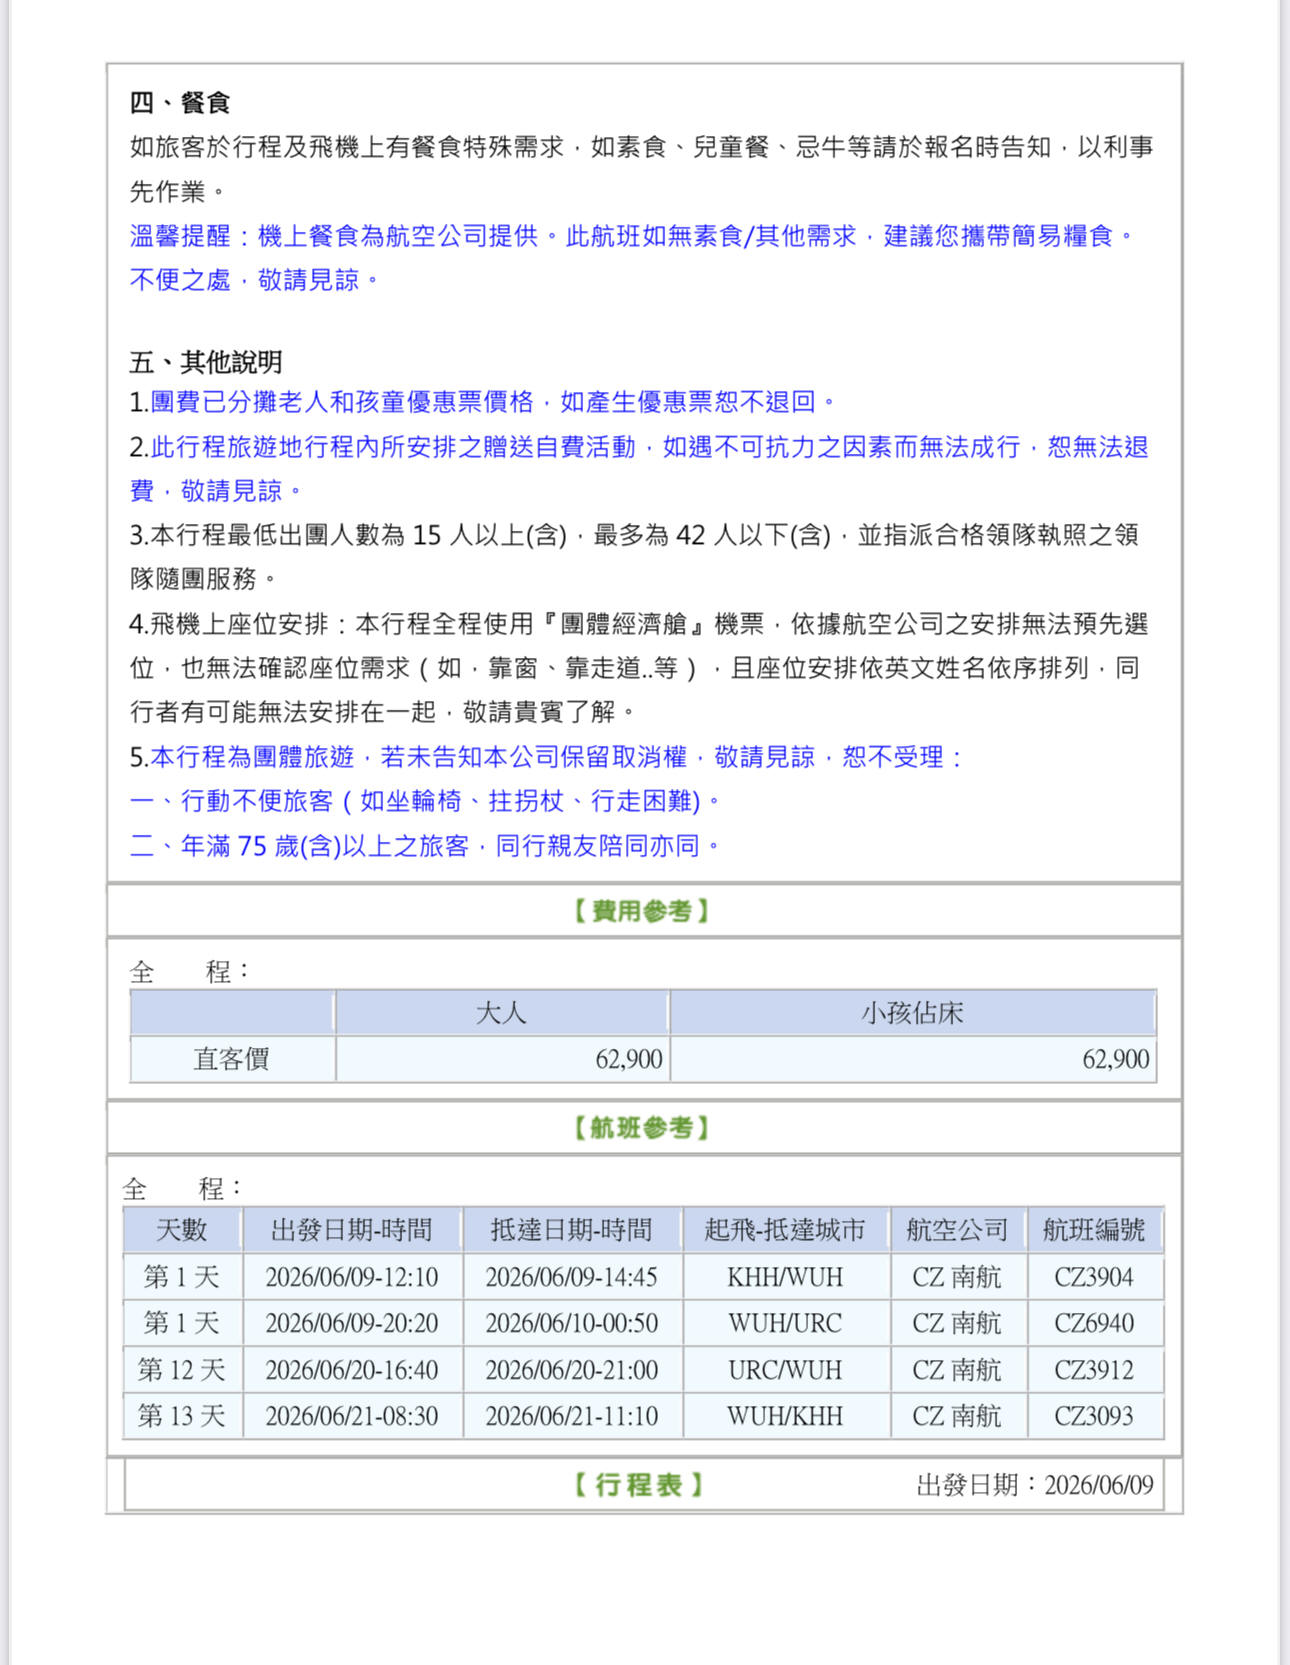Image resolution: width=1290 pixels, height=1665 pixels.
Task: Select the 大人 column header
Action: click(501, 1013)
